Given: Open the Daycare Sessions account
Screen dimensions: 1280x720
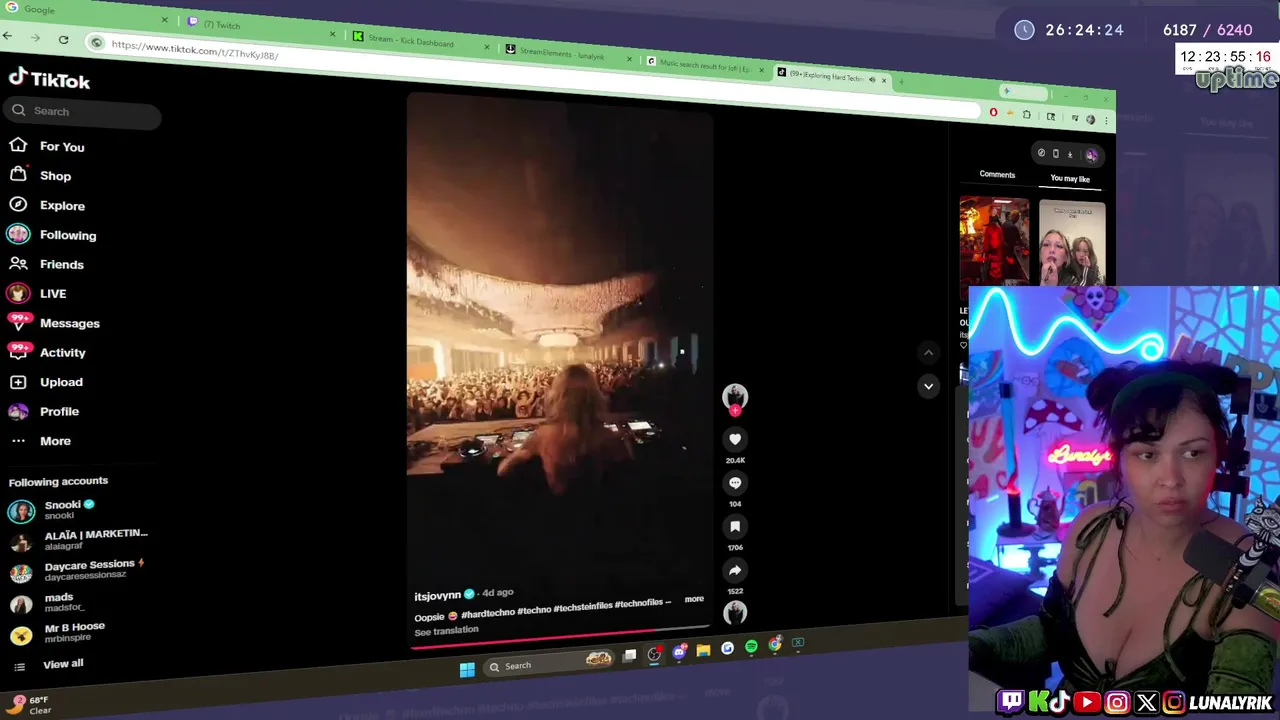Looking at the screenshot, I should click(x=76, y=570).
